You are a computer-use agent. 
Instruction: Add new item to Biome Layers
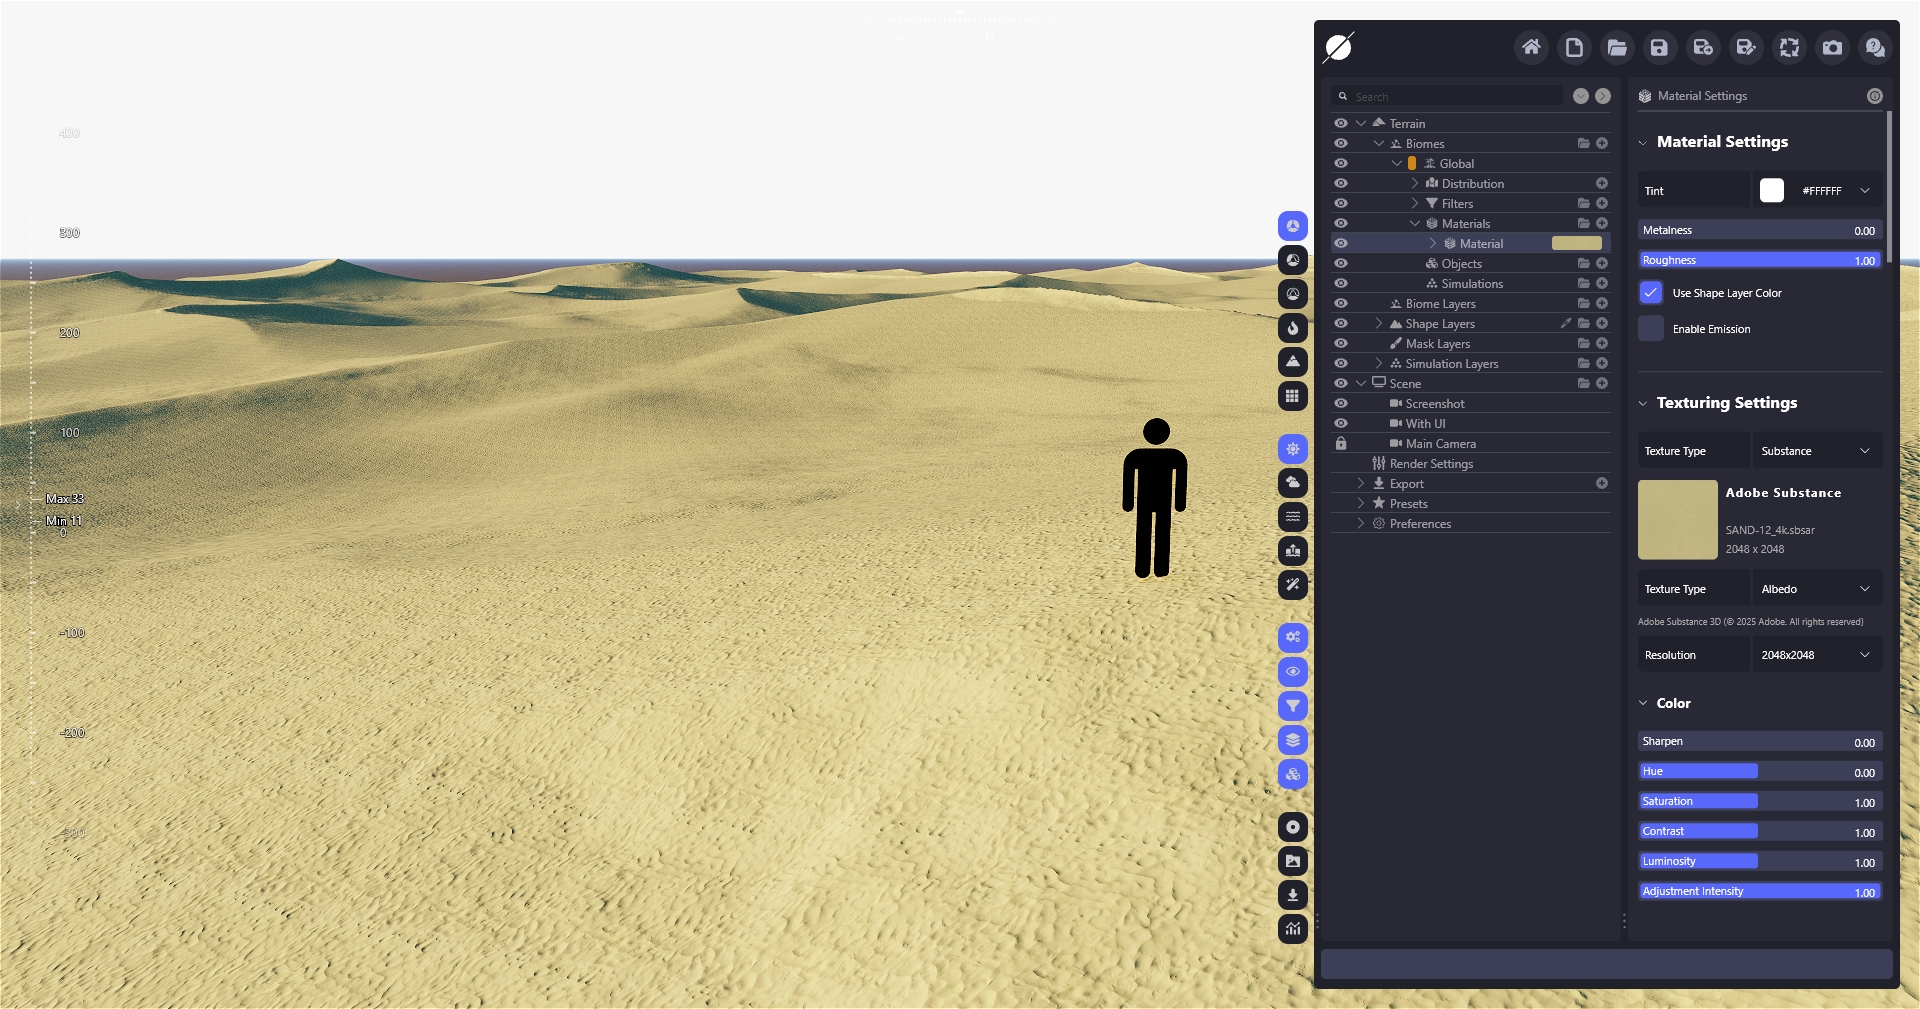[x=1602, y=303]
